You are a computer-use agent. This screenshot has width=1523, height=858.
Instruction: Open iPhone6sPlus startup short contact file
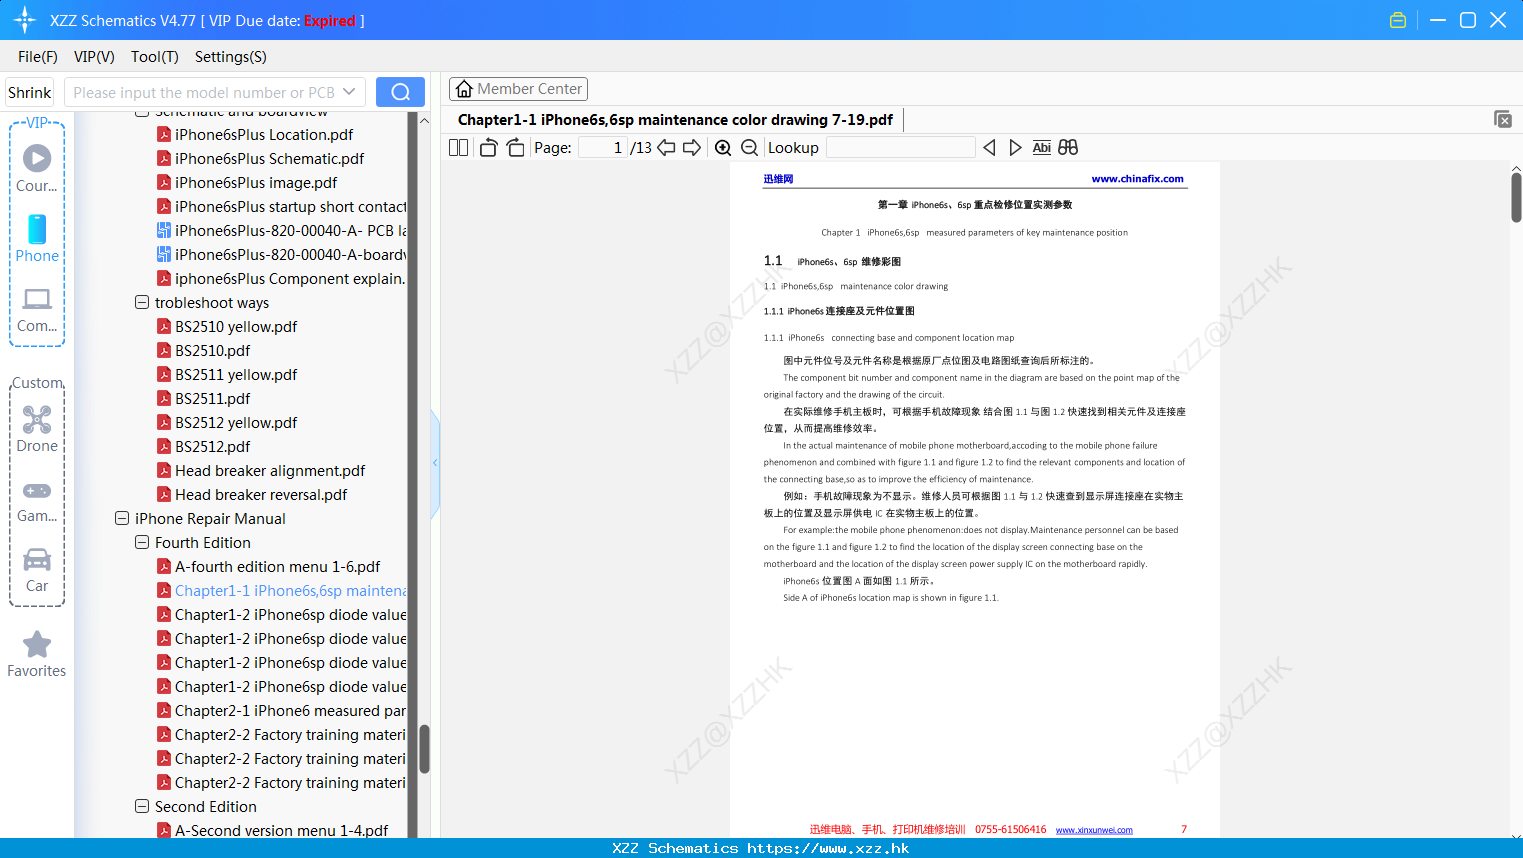coord(282,207)
